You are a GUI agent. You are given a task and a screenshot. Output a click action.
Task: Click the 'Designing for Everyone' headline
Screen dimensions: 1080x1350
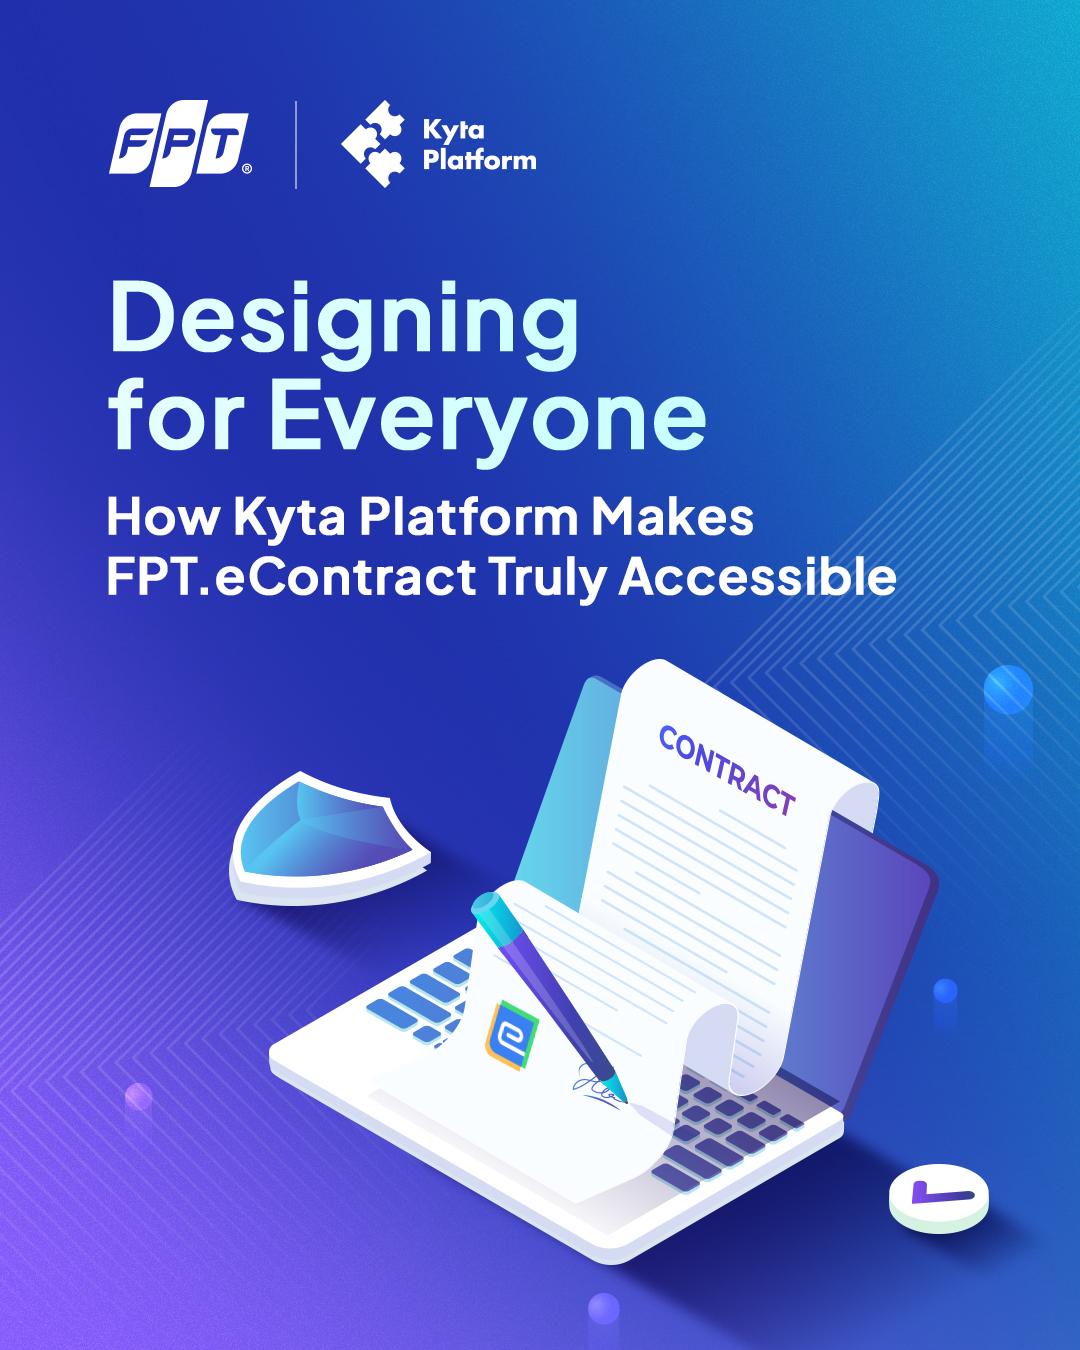click(x=407, y=365)
